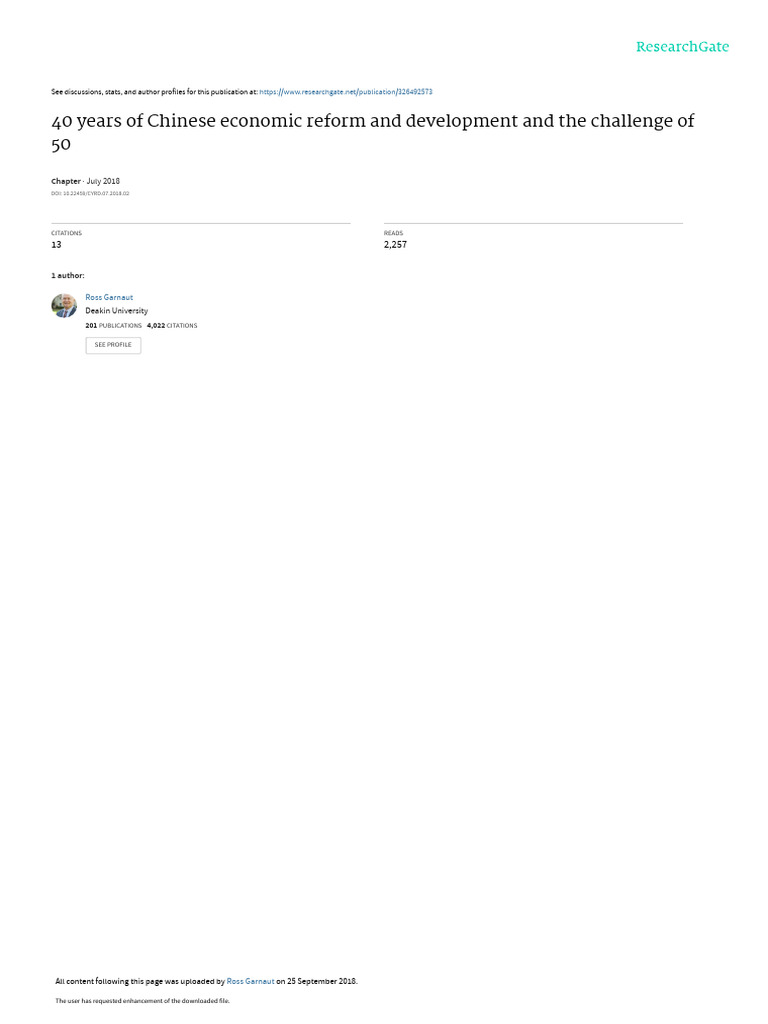Click the reads count 2,257
This screenshot has width=768, height=1024.
coord(395,244)
